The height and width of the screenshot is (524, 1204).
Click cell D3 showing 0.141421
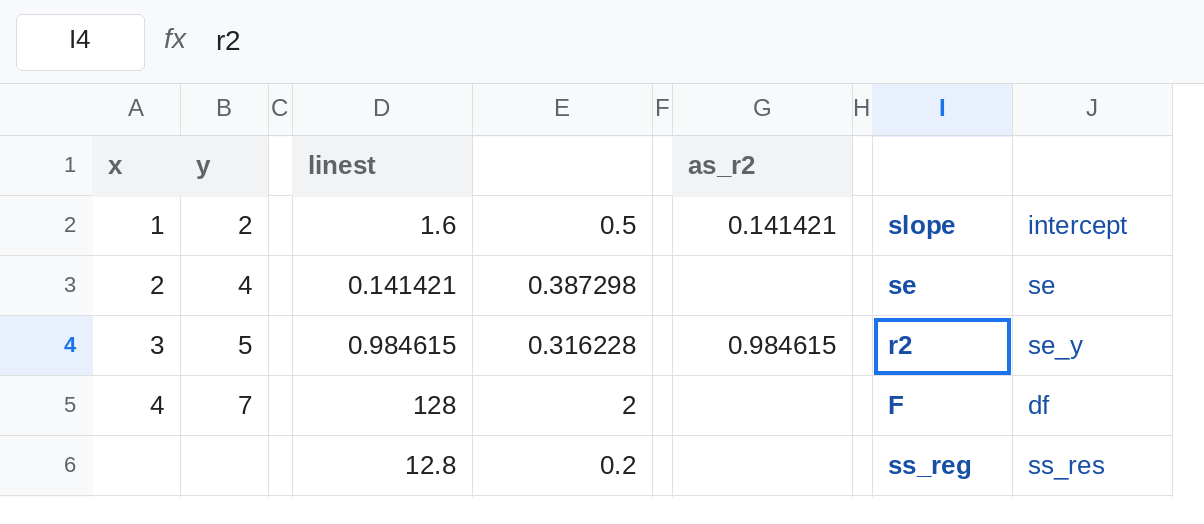tap(382, 285)
